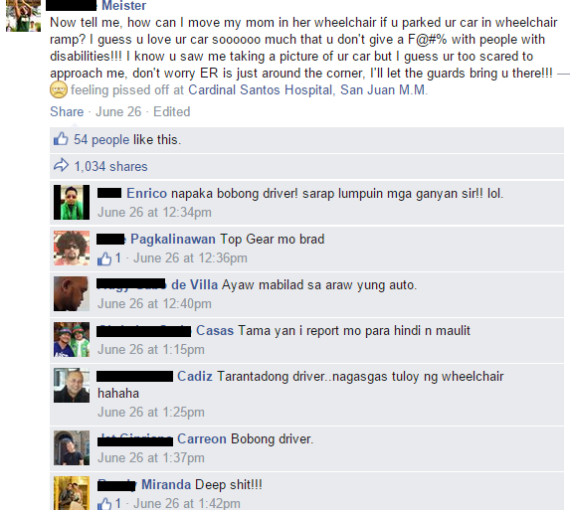Screen dimensions: 570x510
Task: Click the Meister profile name link
Action: (x=124, y=5)
